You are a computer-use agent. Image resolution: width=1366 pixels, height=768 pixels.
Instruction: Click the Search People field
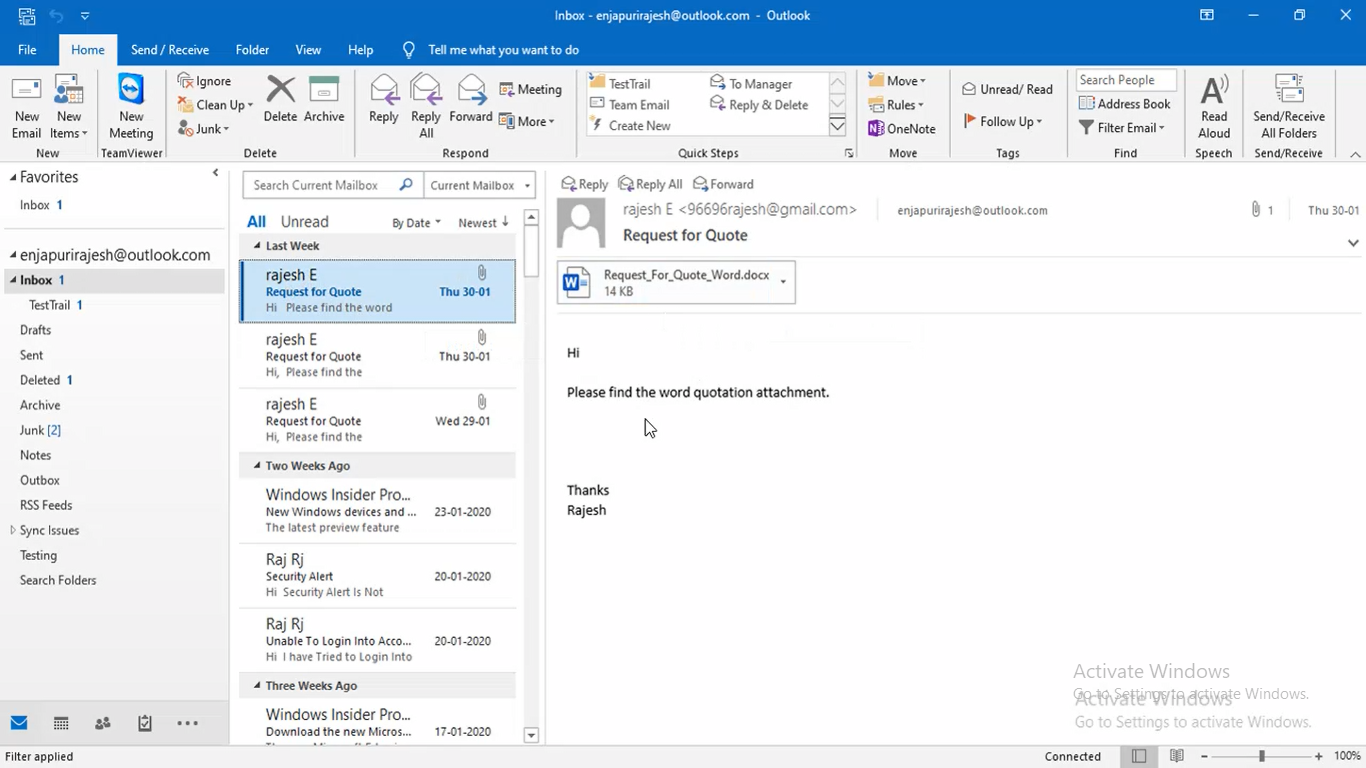pyautogui.click(x=1125, y=80)
